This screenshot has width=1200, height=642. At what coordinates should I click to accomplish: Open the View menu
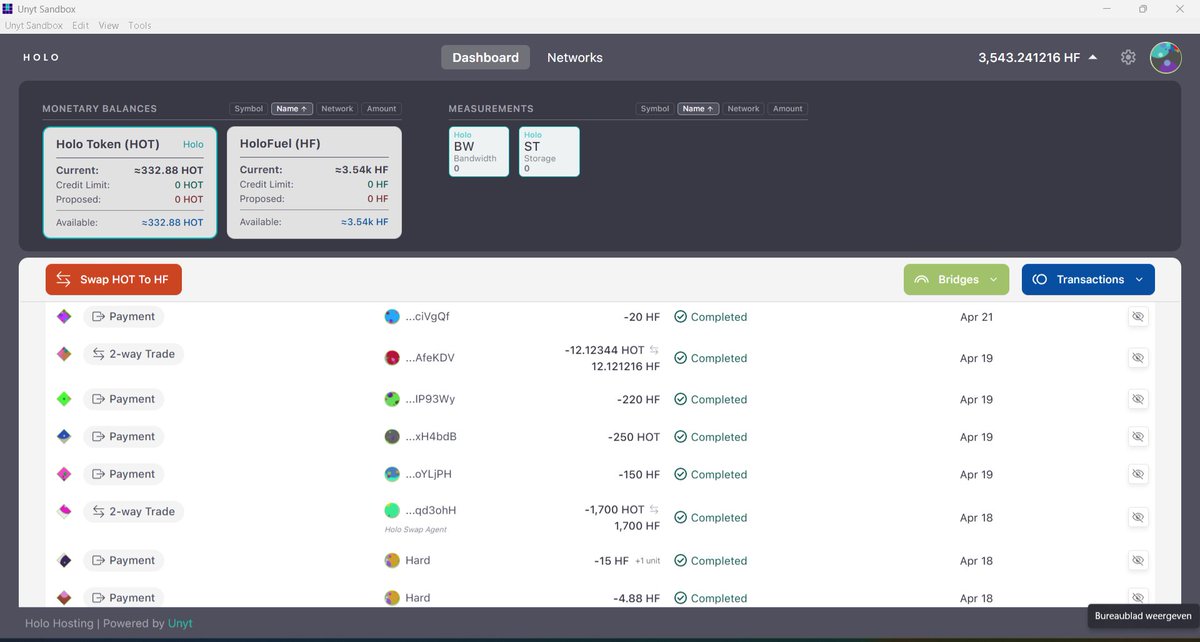coord(108,25)
